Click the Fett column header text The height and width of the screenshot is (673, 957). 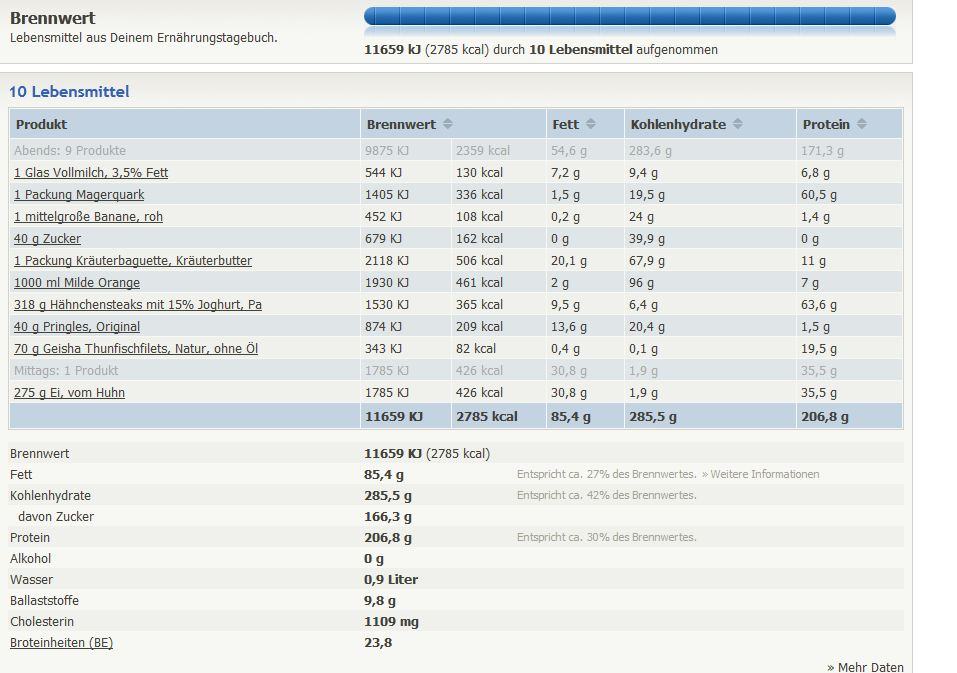tap(565, 124)
